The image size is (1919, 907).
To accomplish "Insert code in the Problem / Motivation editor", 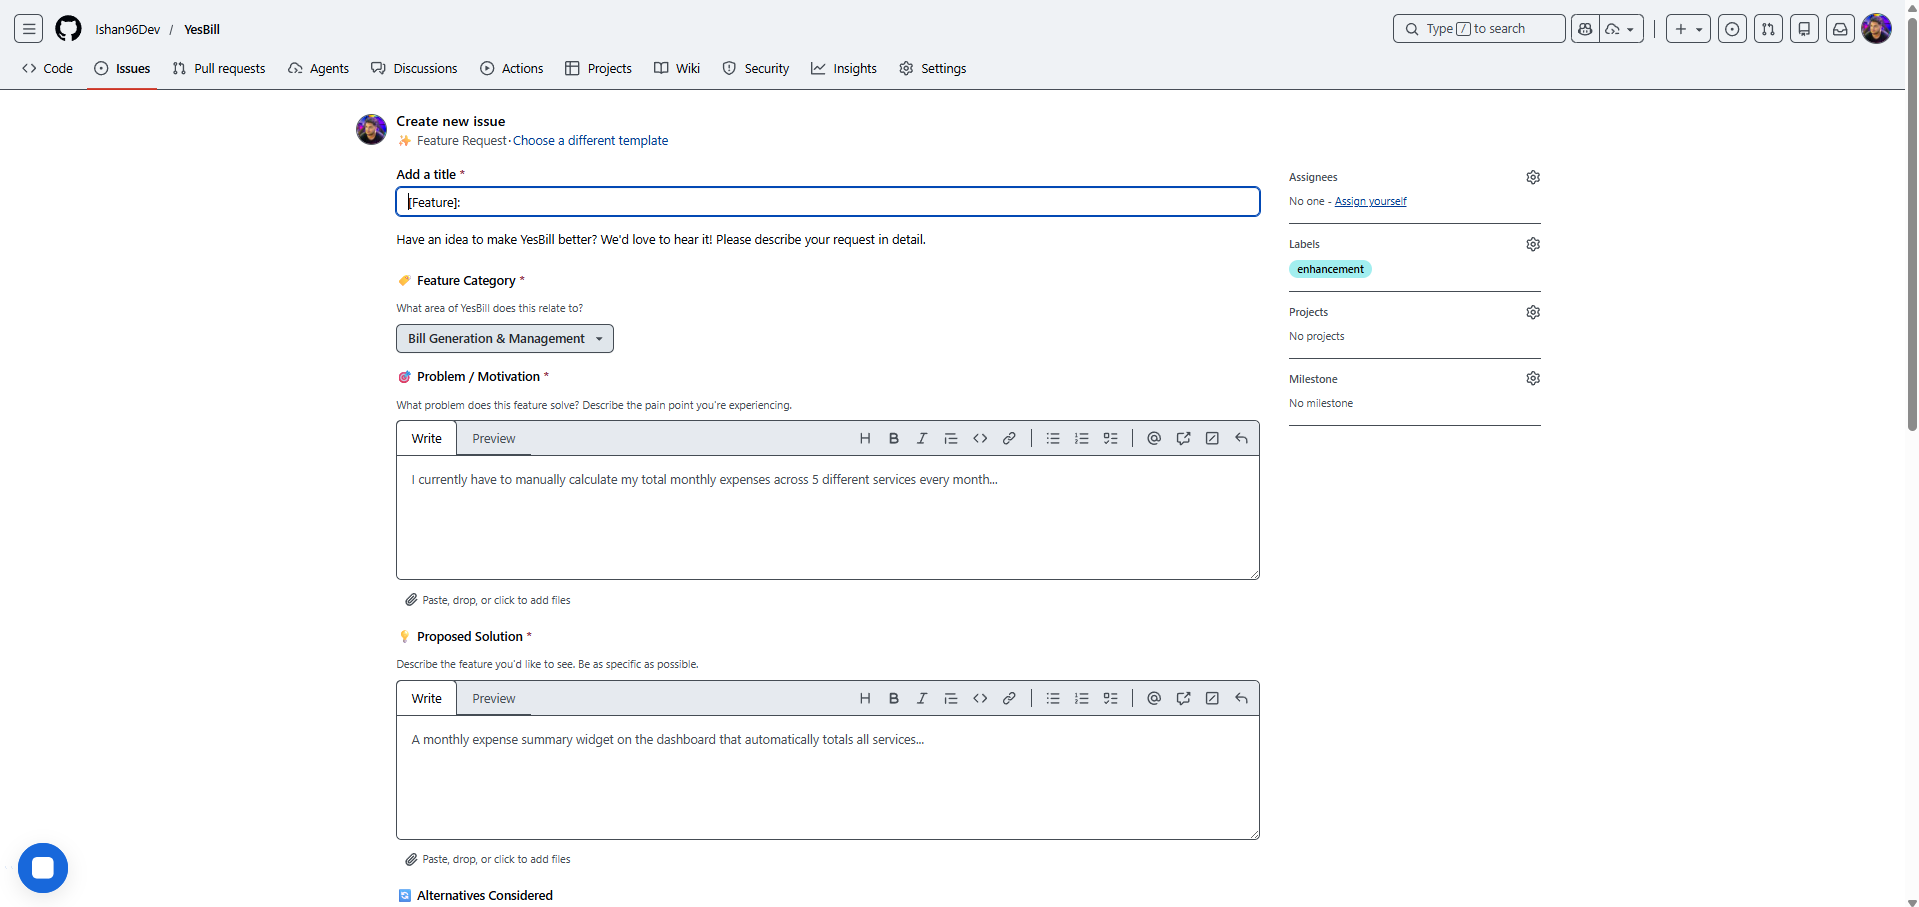I will 980,438.
